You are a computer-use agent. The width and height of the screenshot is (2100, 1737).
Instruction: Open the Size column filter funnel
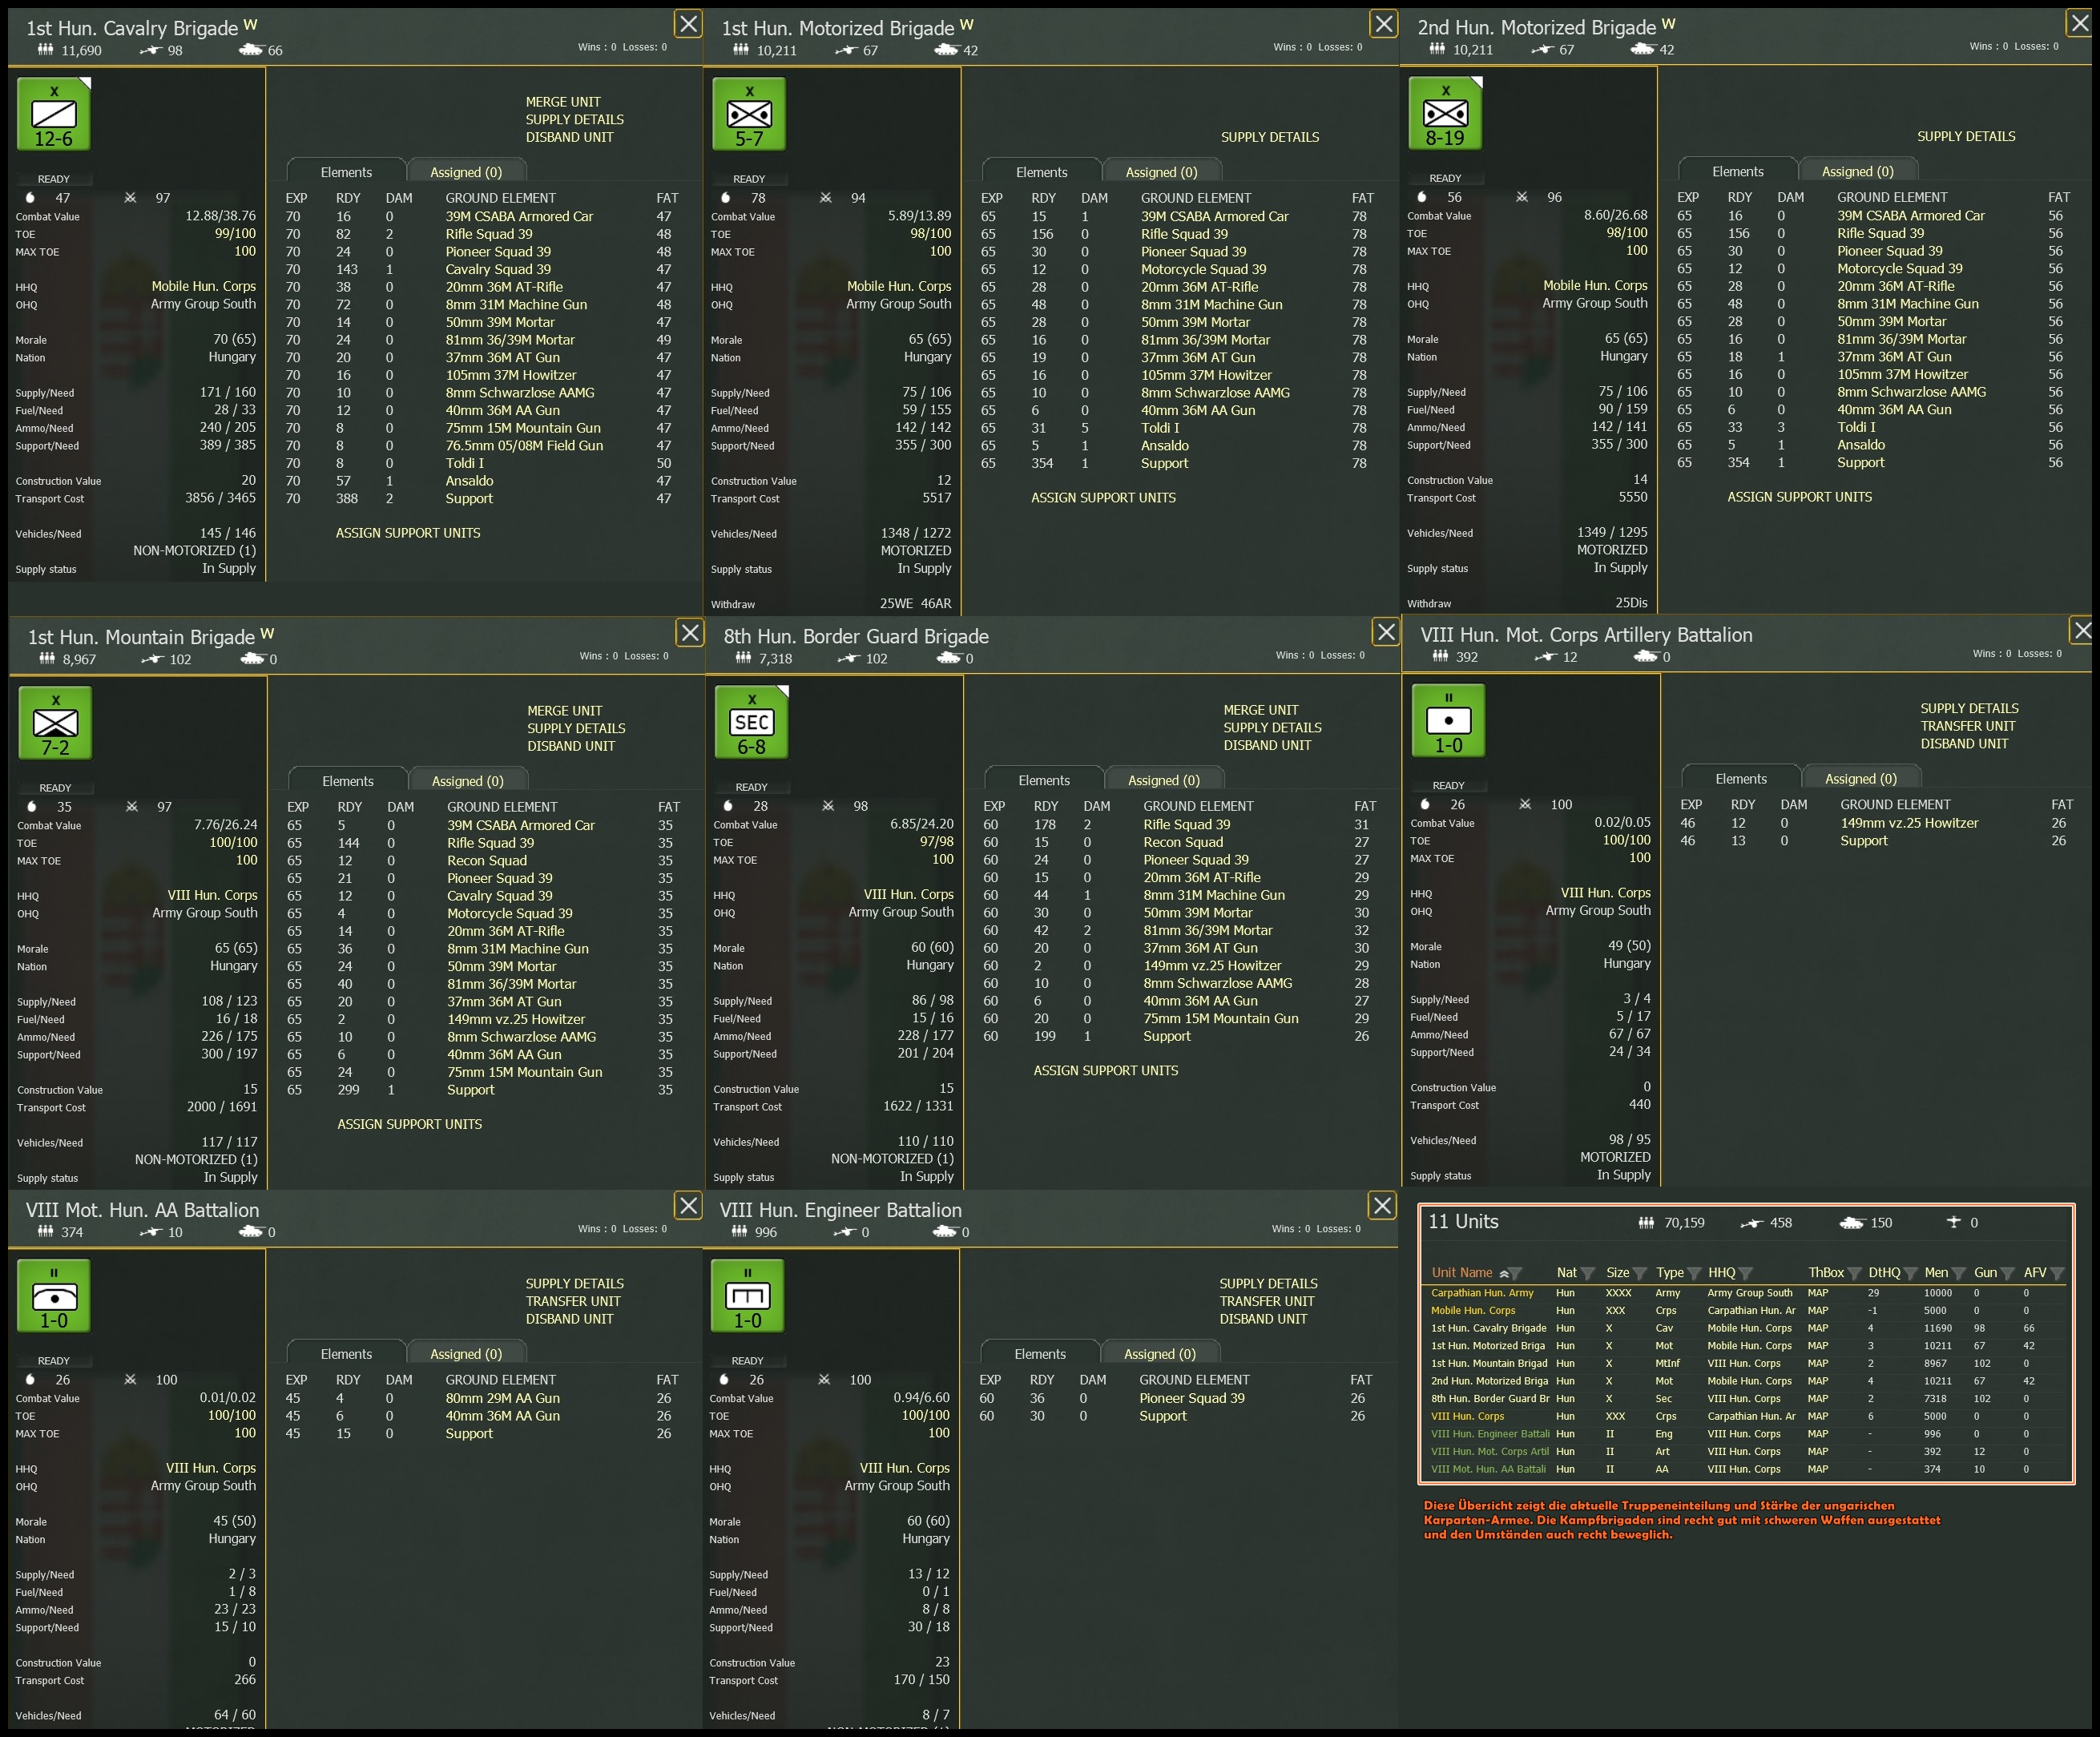click(1640, 1273)
